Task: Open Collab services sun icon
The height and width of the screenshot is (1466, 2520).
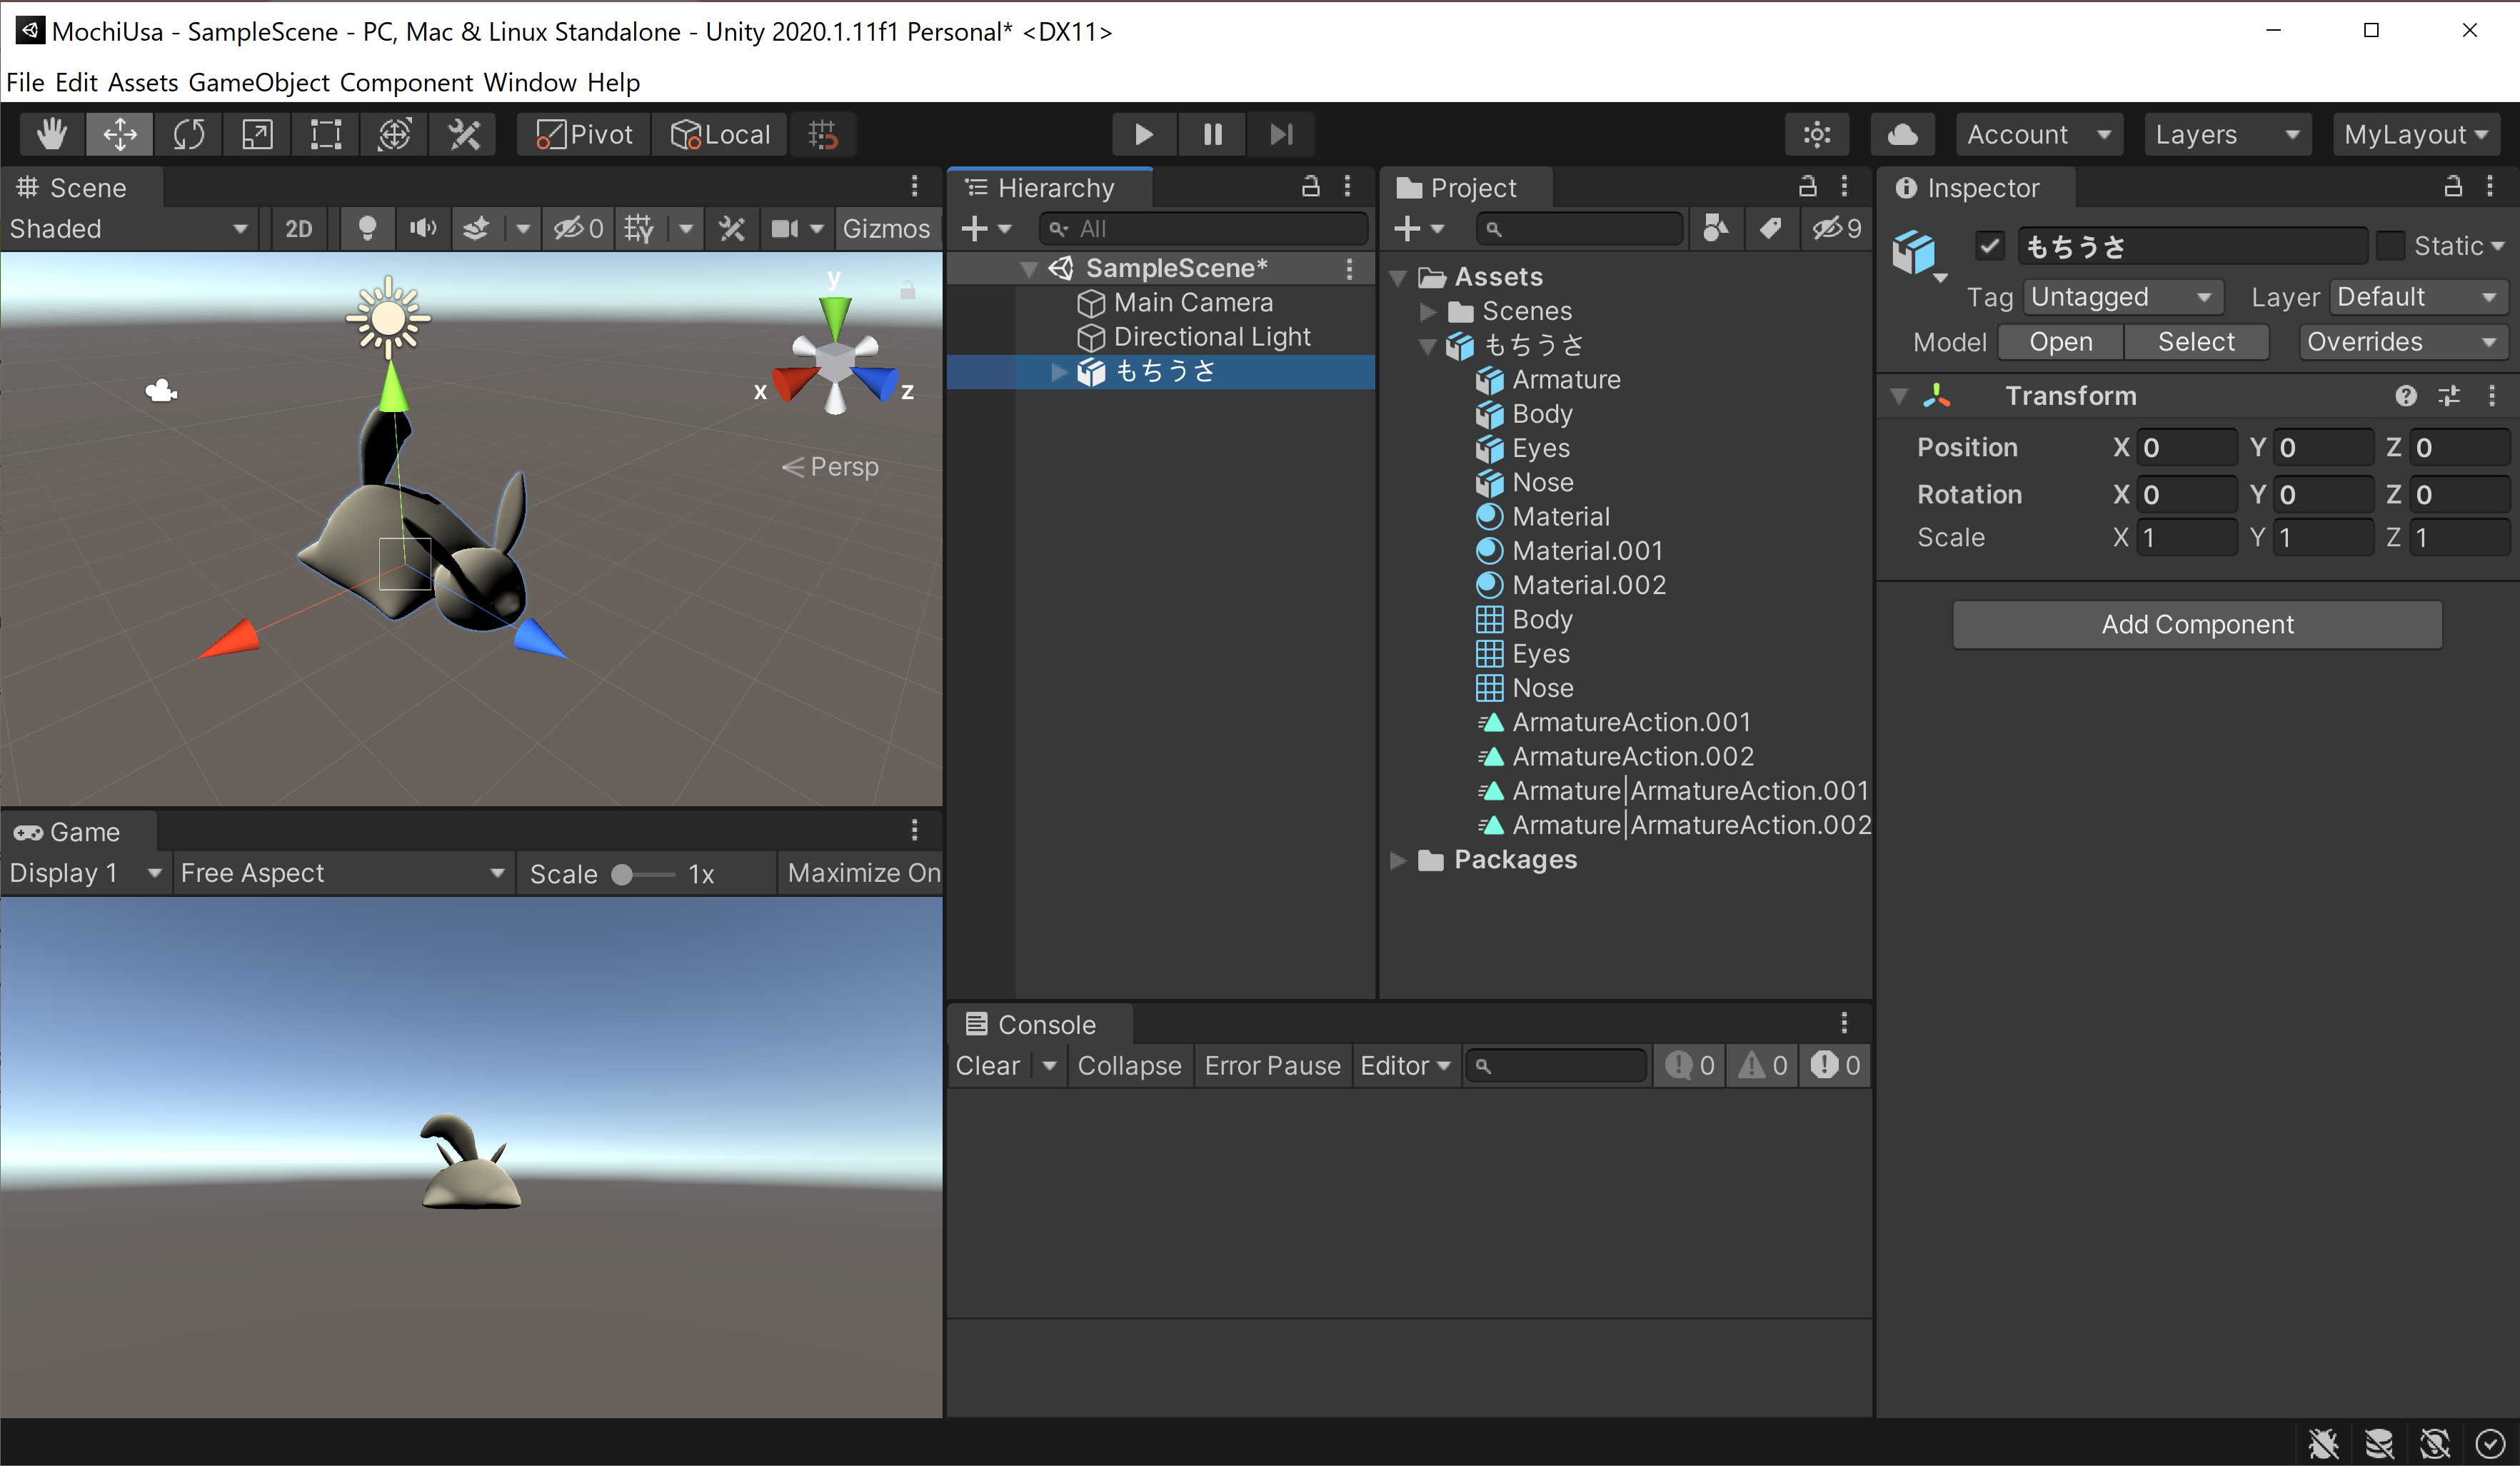Action: tap(1817, 134)
